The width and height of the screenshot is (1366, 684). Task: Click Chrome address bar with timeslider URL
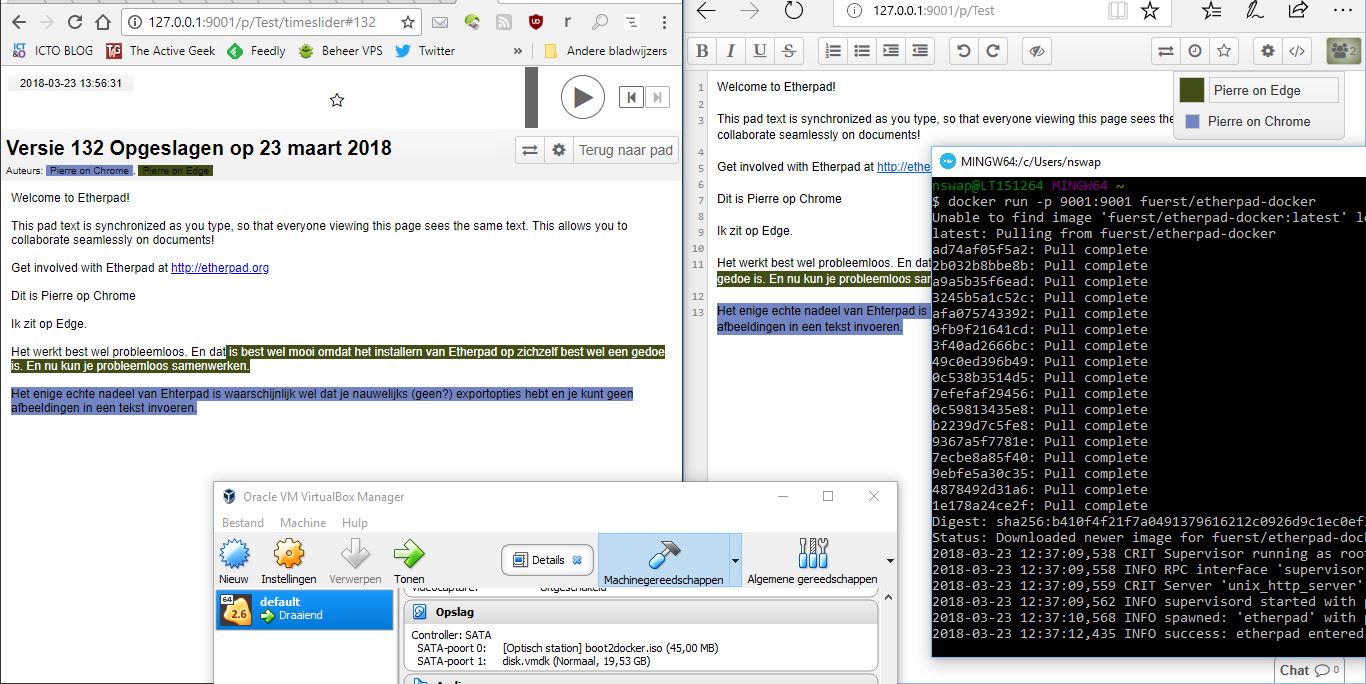click(x=261, y=22)
